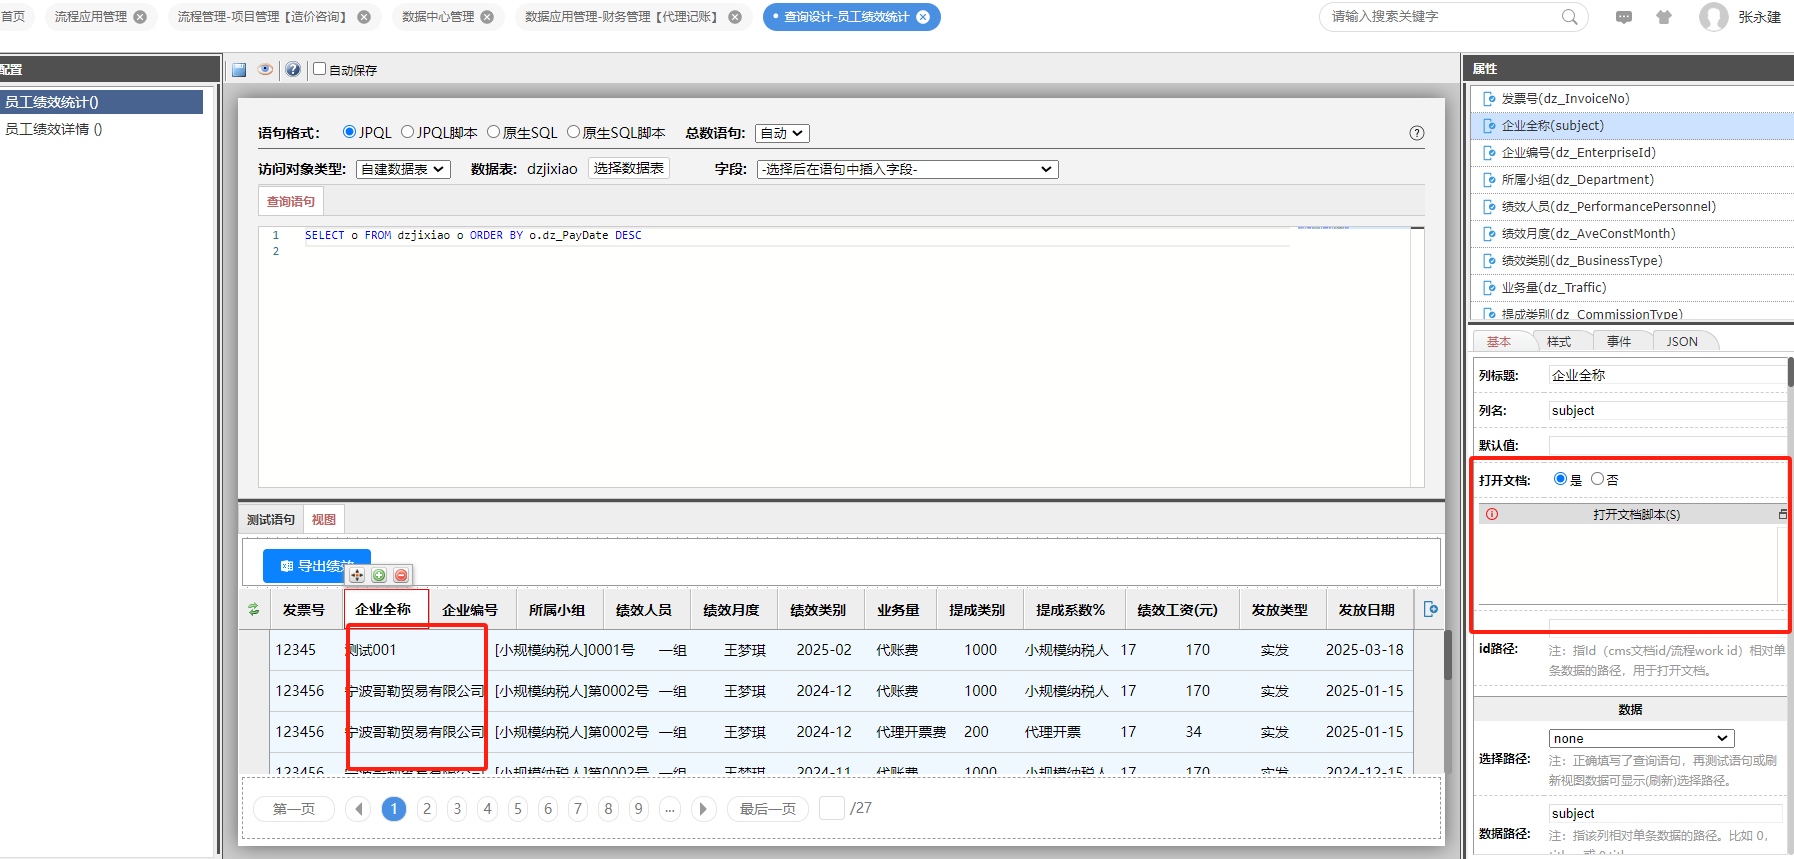Viewport: 1794px width, 859px height.
Task: Open the chat message icon in header
Action: [x=1623, y=17]
